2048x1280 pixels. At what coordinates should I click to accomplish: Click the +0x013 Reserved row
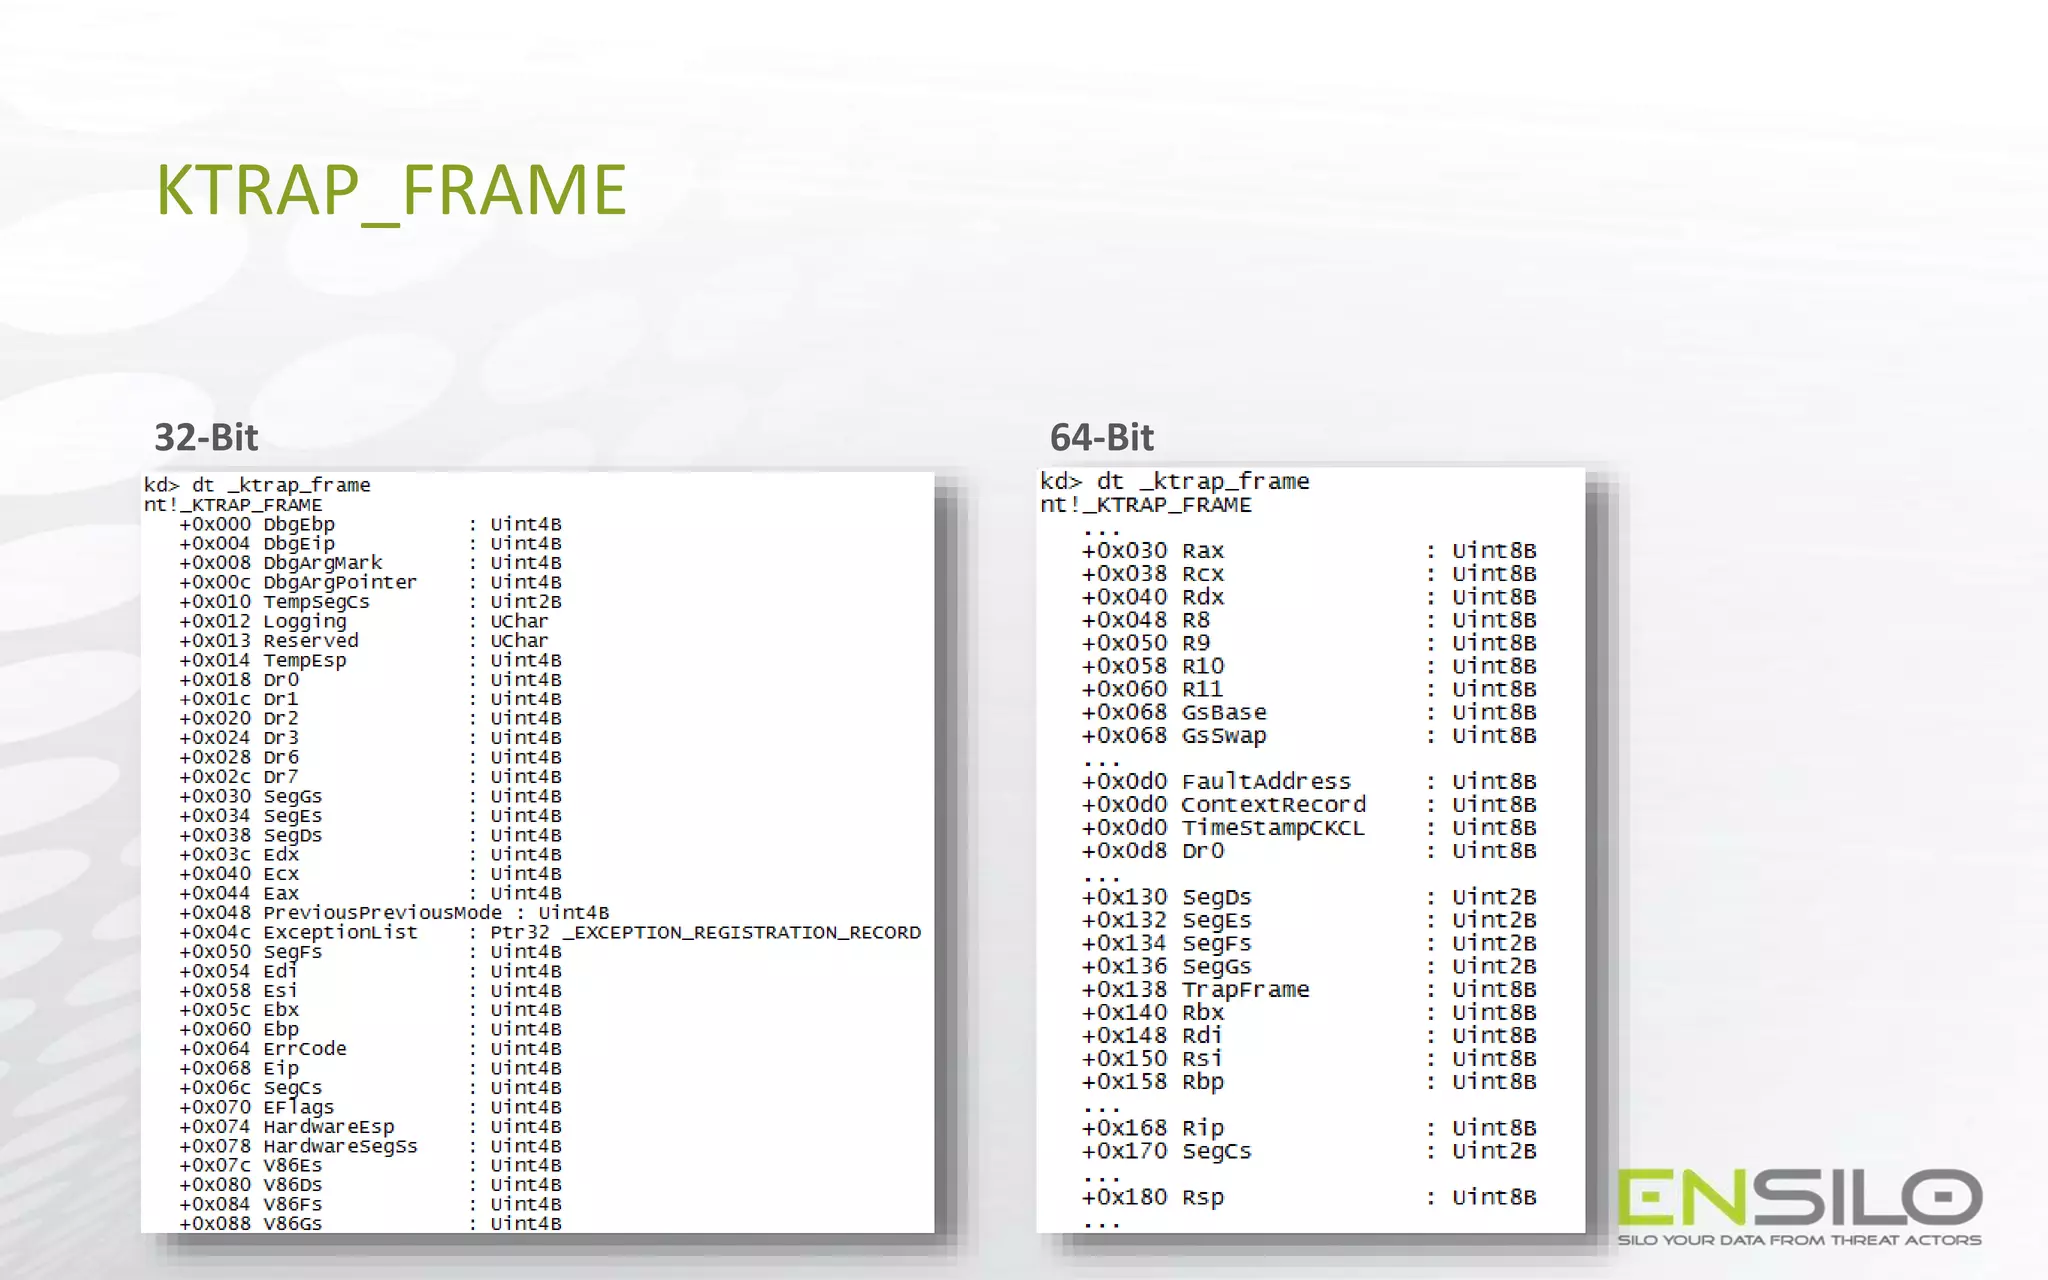point(364,641)
